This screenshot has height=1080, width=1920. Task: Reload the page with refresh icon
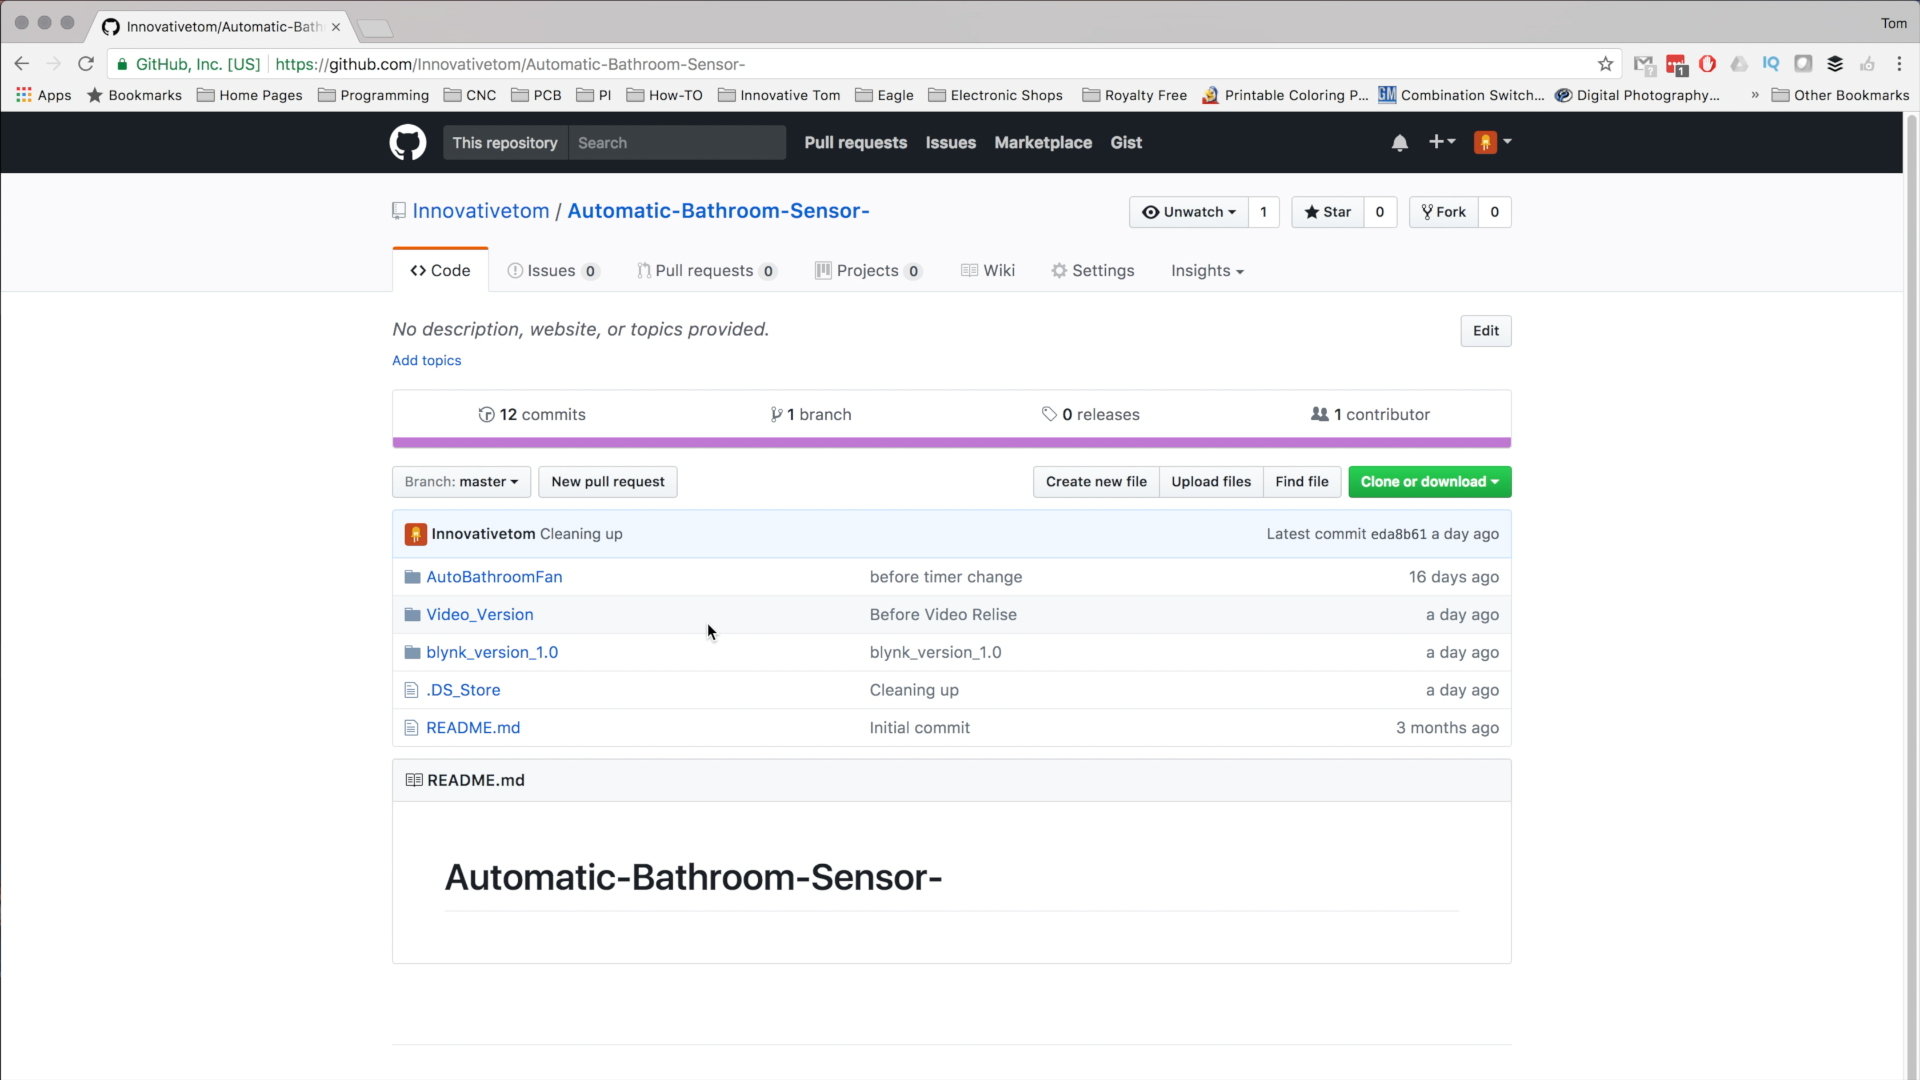pyautogui.click(x=86, y=64)
